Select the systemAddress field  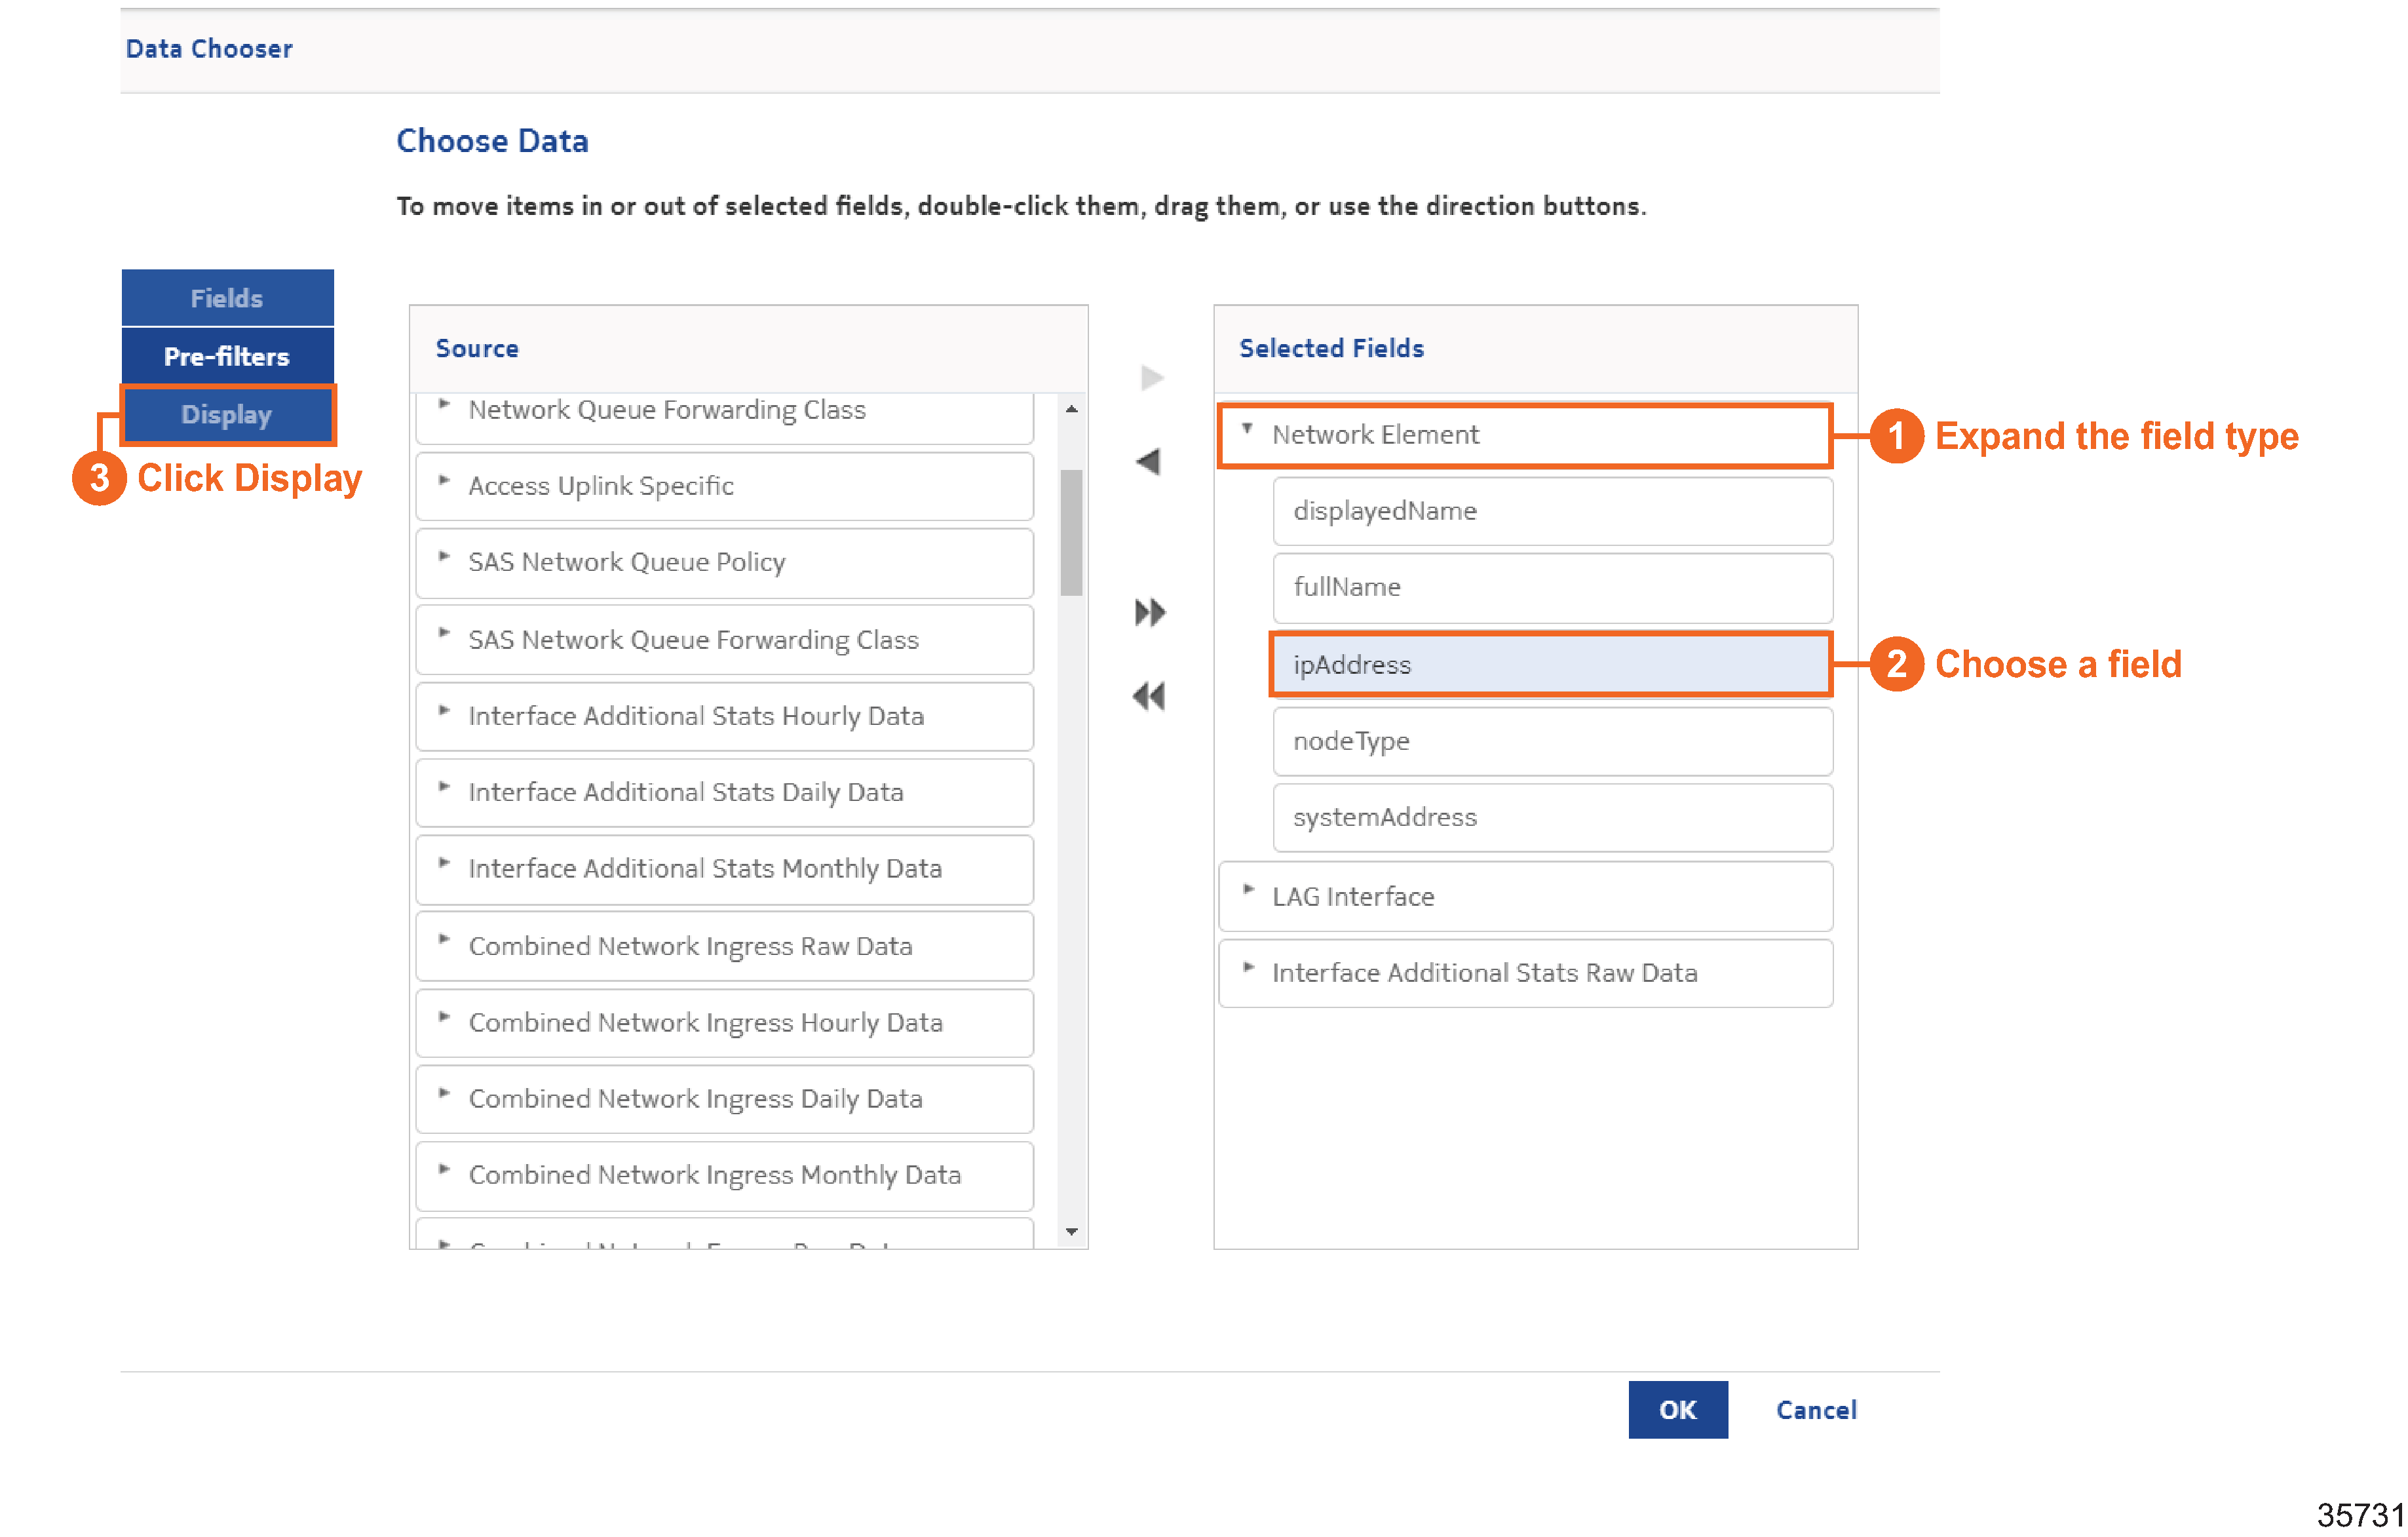(x=1550, y=818)
